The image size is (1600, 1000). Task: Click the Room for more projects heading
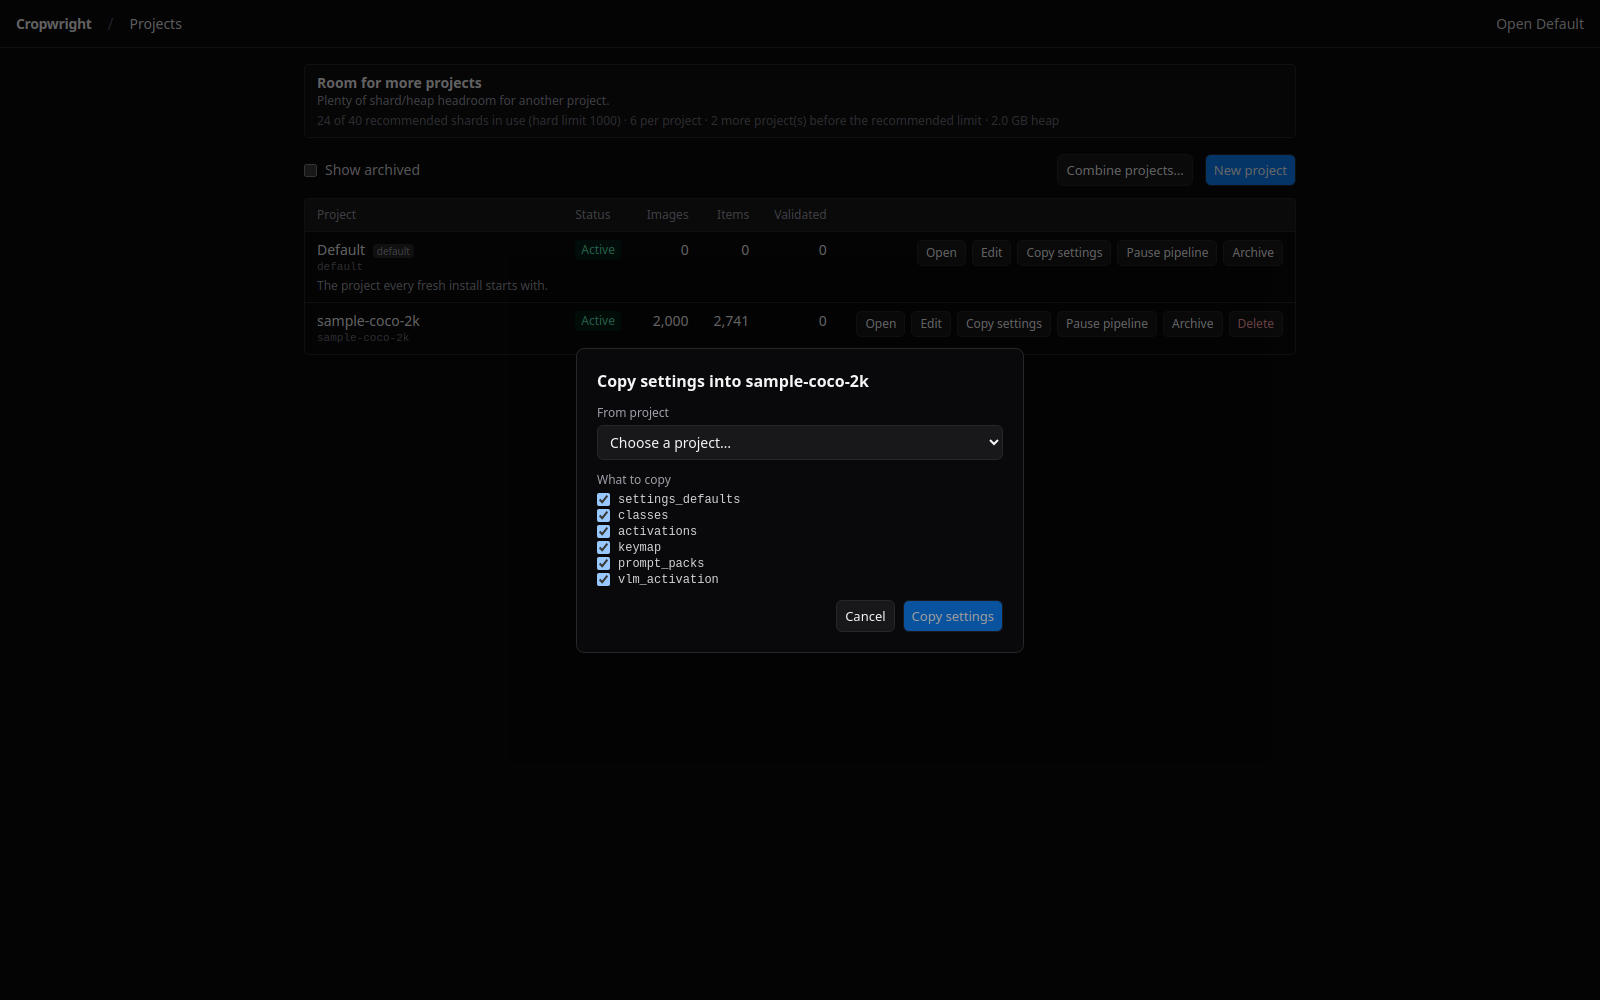click(x=399, y=83)
